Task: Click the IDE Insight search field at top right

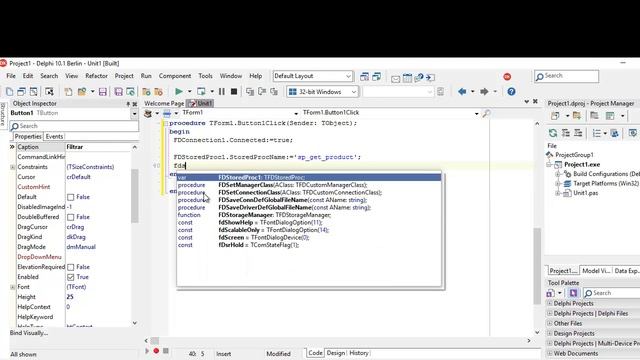Action: tap(567, 76)
